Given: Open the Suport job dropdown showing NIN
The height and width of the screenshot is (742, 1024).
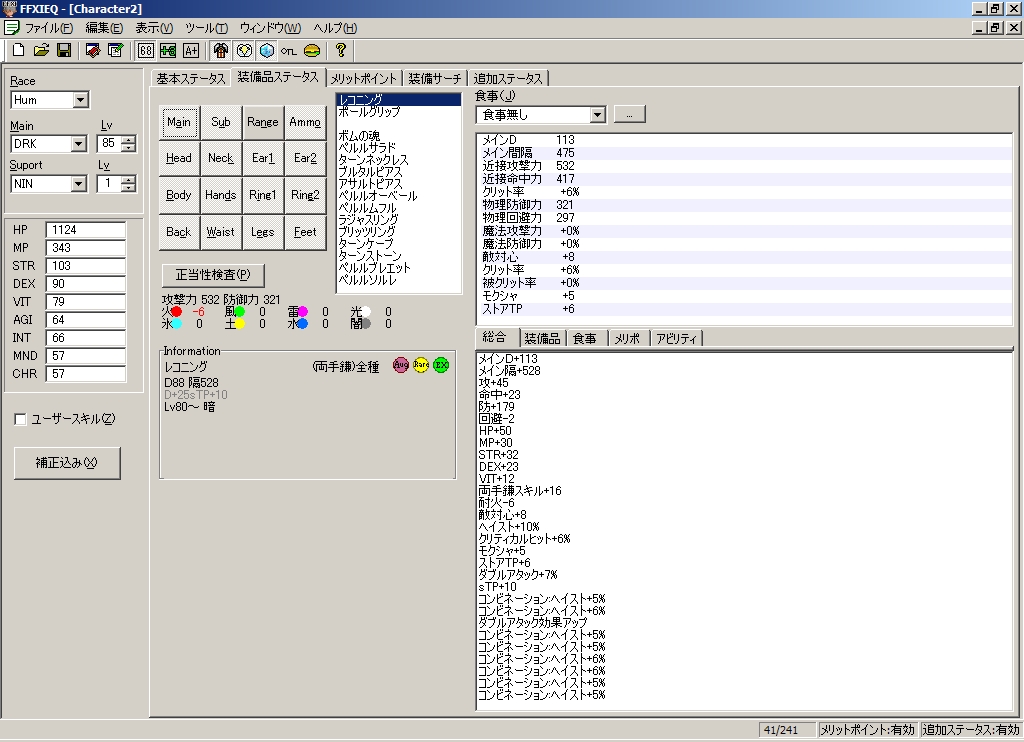Looking at the screenshot, I should click(x=78, y=184).
